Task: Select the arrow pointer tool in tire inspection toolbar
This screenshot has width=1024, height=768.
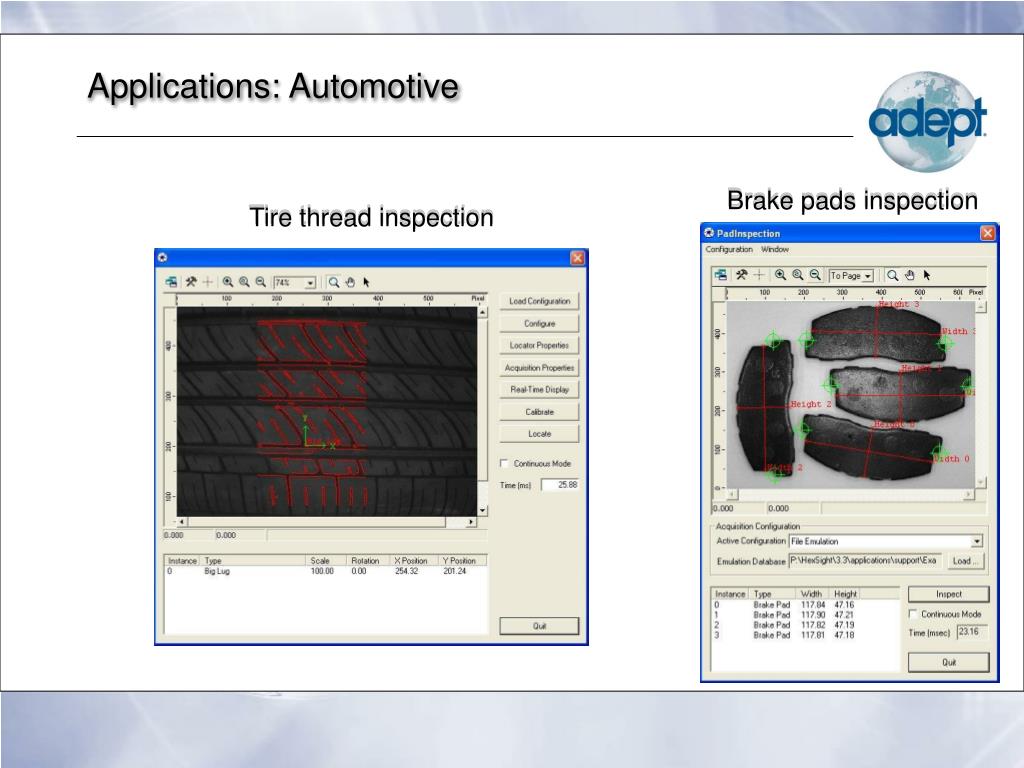Action: (366, 282)
